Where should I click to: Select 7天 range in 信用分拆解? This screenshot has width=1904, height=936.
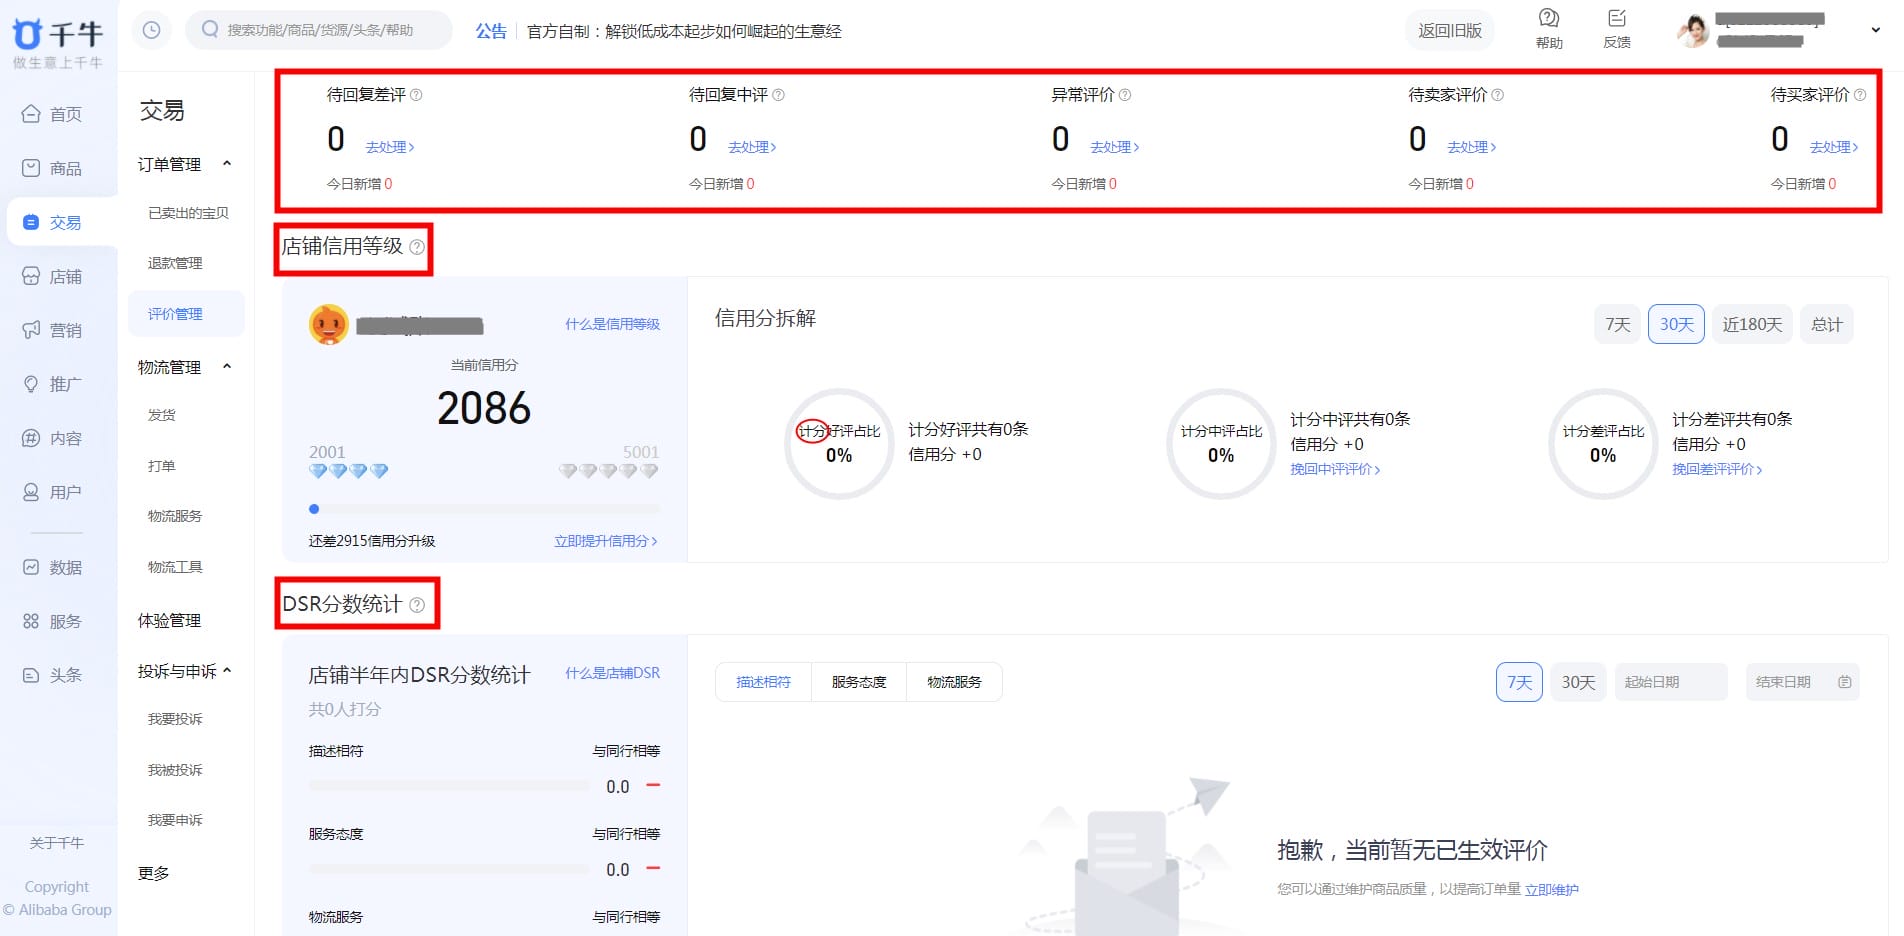pyautogui.click(x=1616, y=323)
